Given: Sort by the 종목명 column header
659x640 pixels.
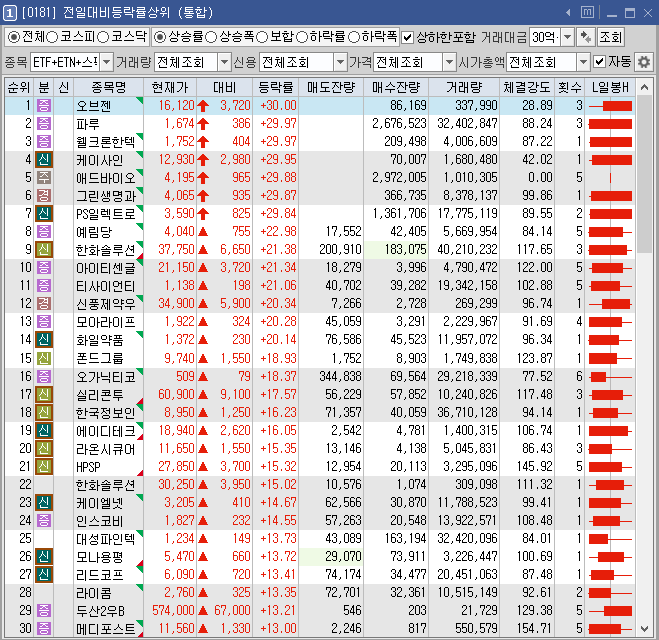Looking at the screenshot, I should click(x=108, y=87).
